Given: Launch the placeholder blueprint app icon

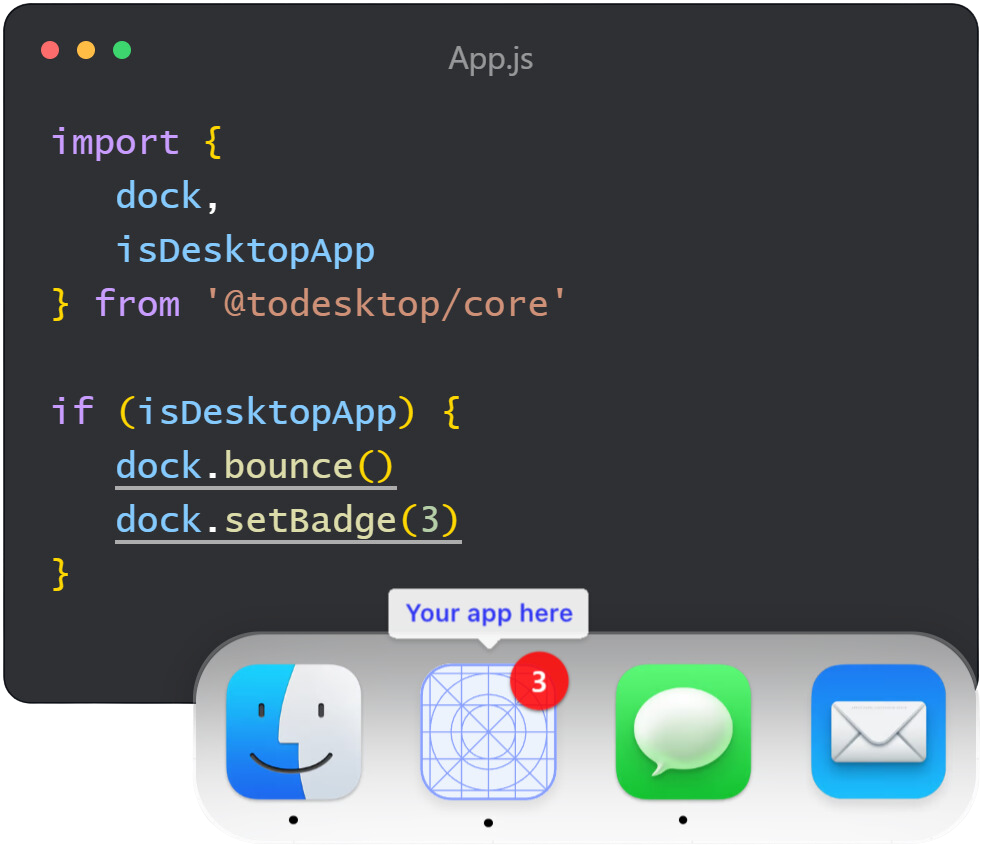Looking at the screenshot, I should tap(486, 733).
